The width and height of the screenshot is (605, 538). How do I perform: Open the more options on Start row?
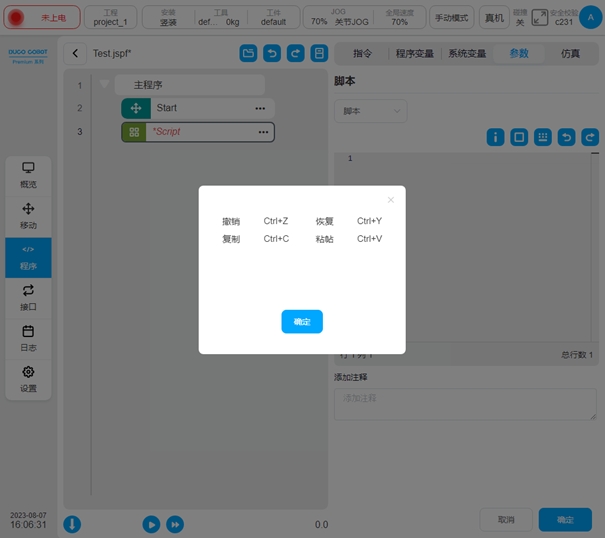261,108
